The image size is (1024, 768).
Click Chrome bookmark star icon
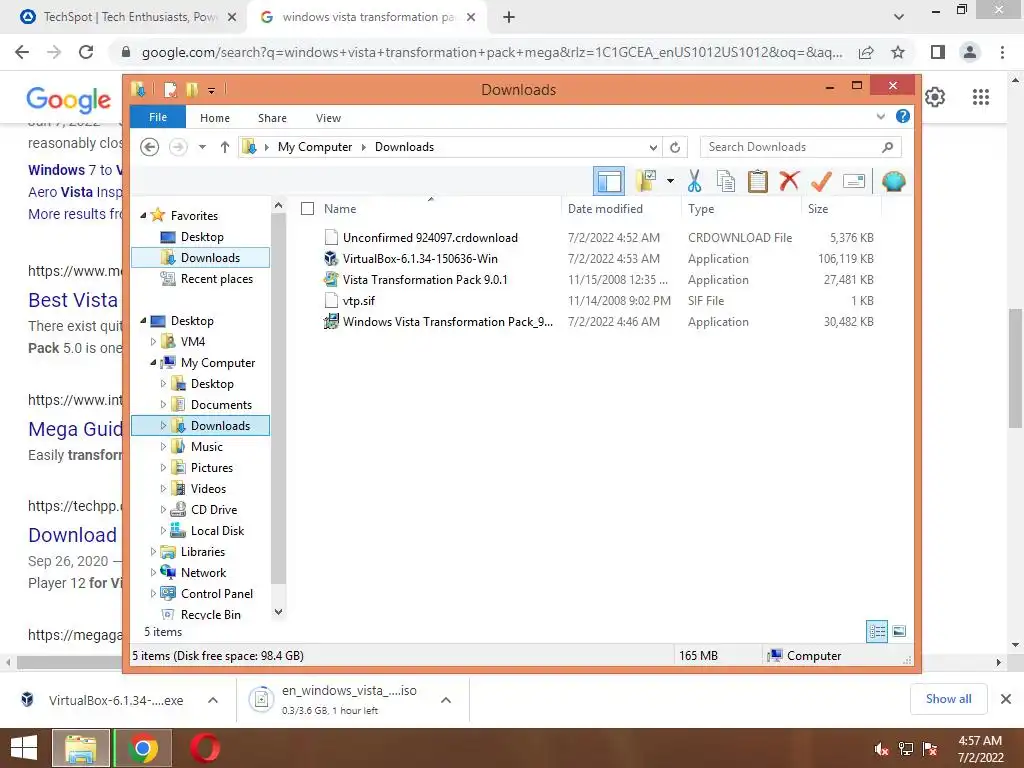[899, 52]
